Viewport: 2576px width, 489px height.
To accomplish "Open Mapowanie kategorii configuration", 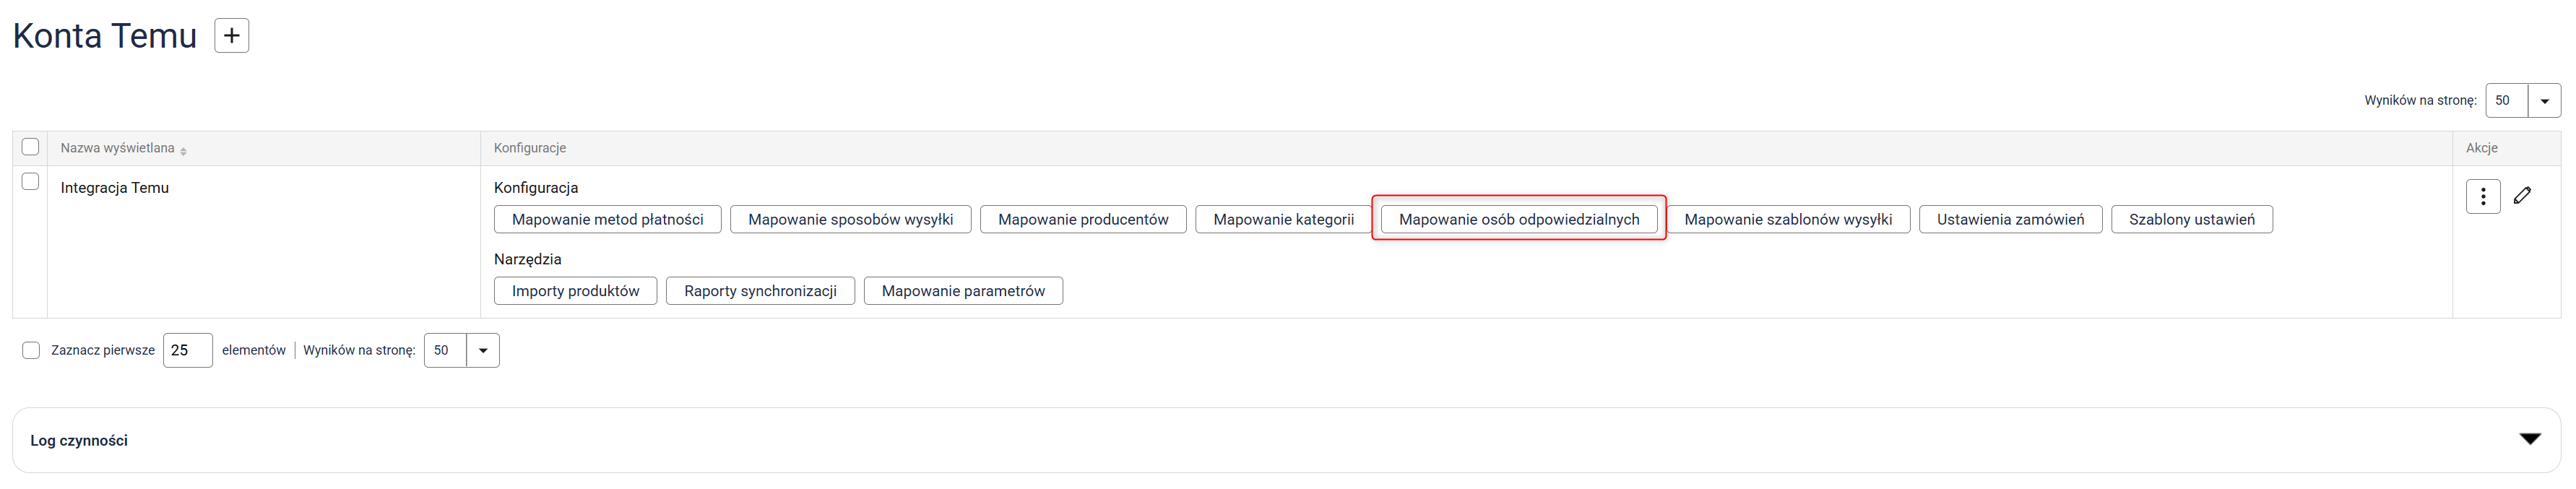I will (1283, 220).
